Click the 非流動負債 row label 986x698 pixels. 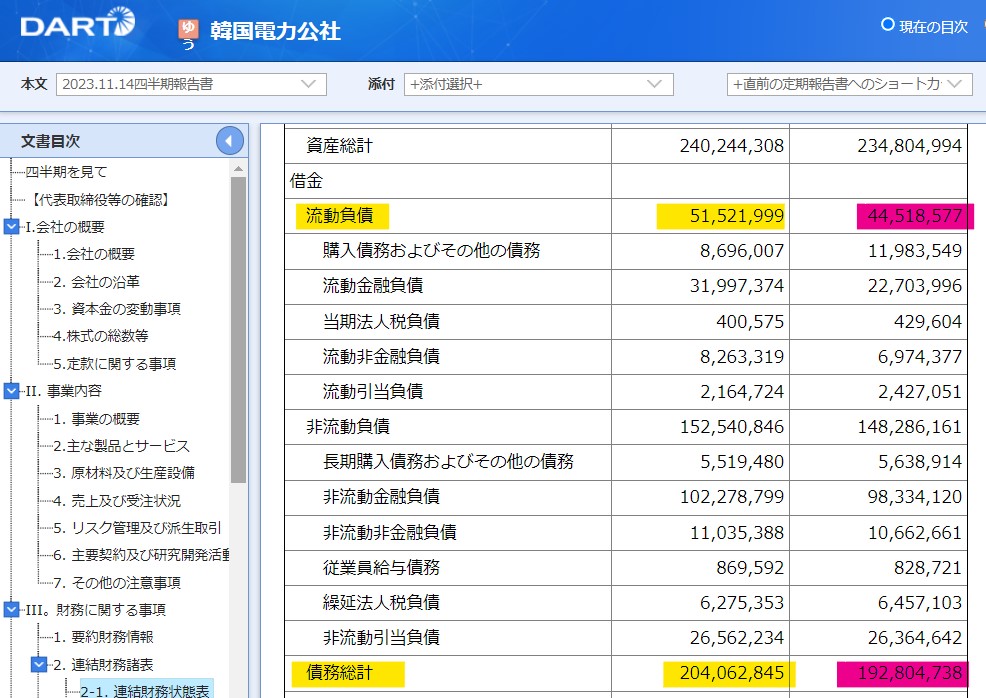(x=348, y=426)
